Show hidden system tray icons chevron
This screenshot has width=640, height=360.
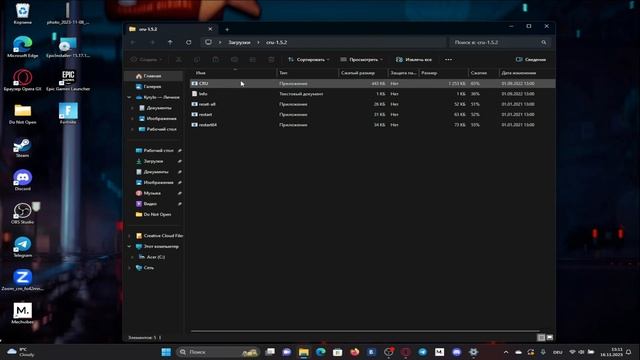[x=506, y=352]
